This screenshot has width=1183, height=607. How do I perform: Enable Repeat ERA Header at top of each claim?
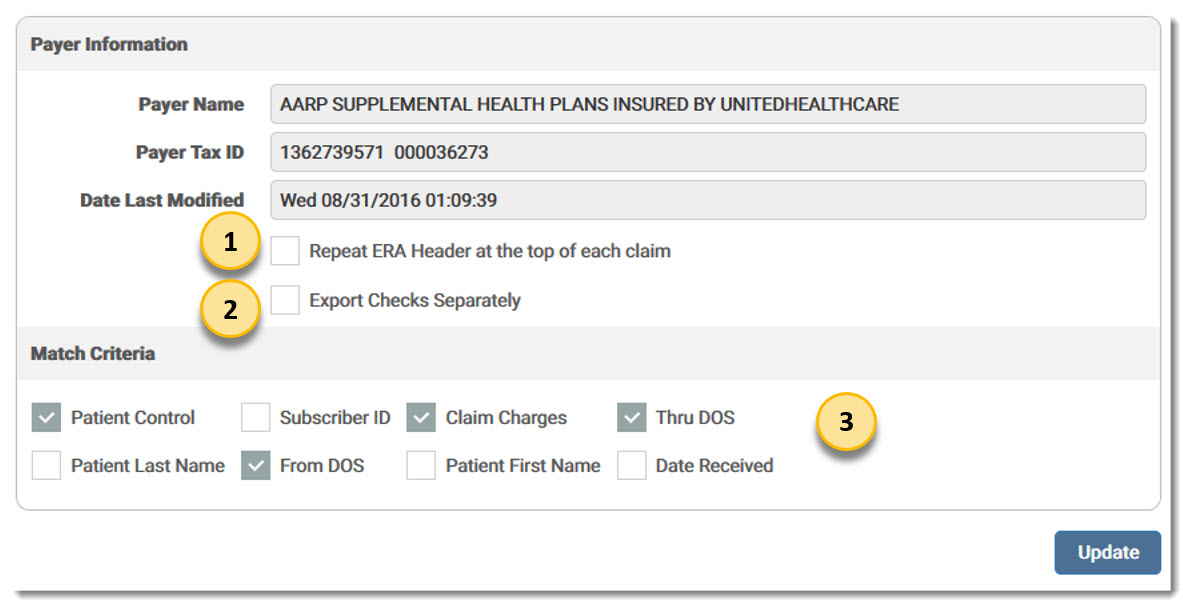285,251
